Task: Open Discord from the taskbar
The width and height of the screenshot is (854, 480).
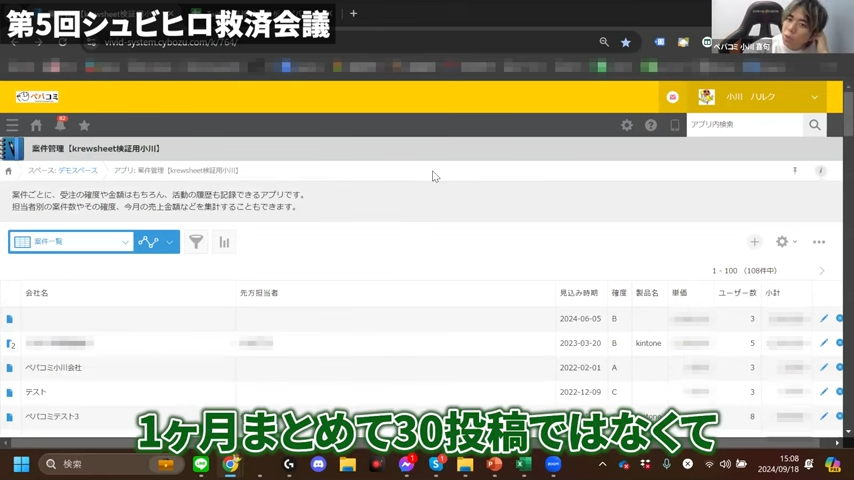Action: tap(319, 464)
